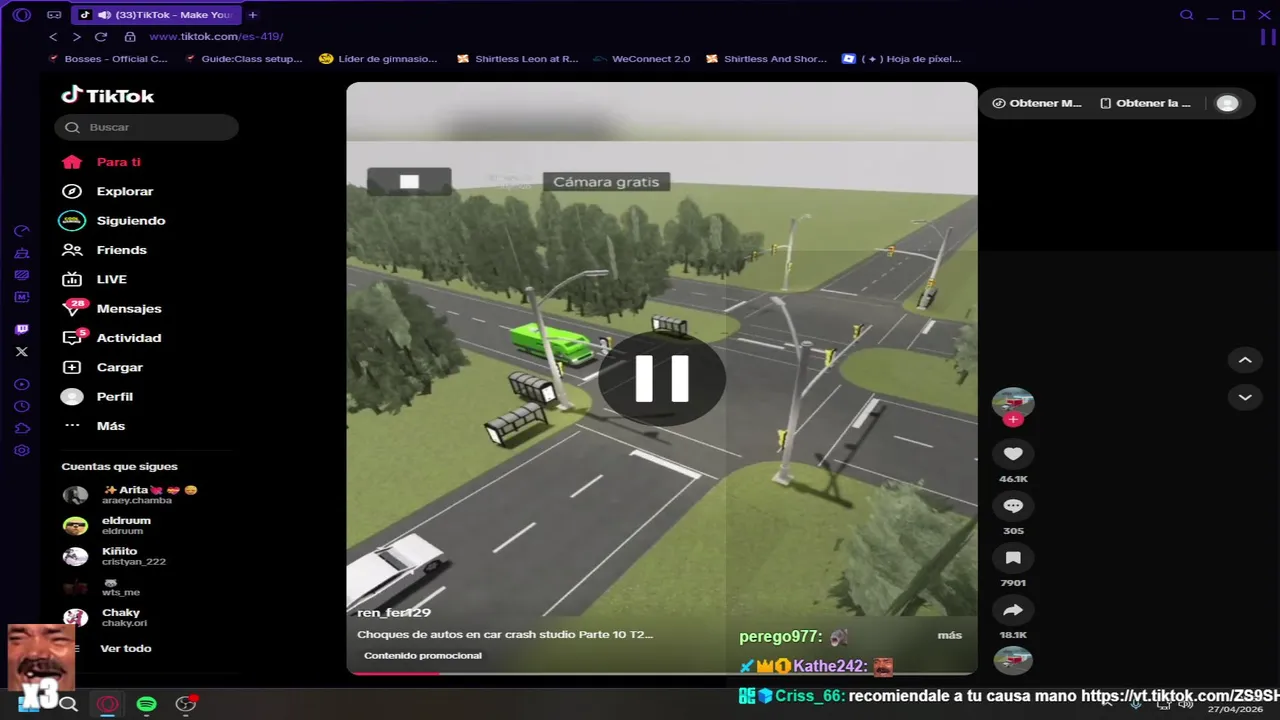Click the Contenido promocional label

pos(422,656)
